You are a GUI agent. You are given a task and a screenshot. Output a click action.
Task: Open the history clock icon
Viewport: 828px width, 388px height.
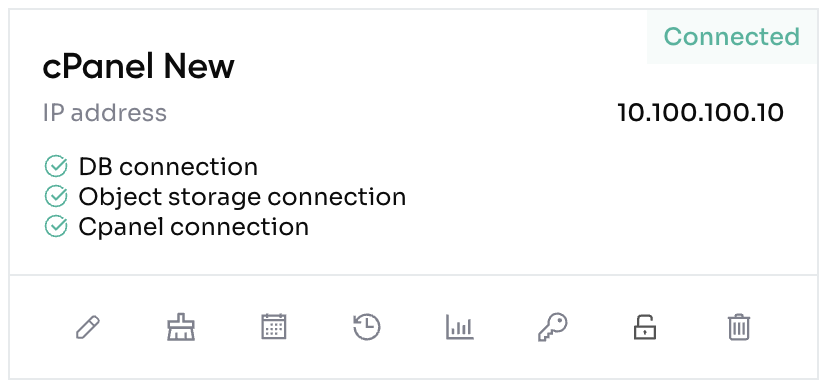(367, 327)
